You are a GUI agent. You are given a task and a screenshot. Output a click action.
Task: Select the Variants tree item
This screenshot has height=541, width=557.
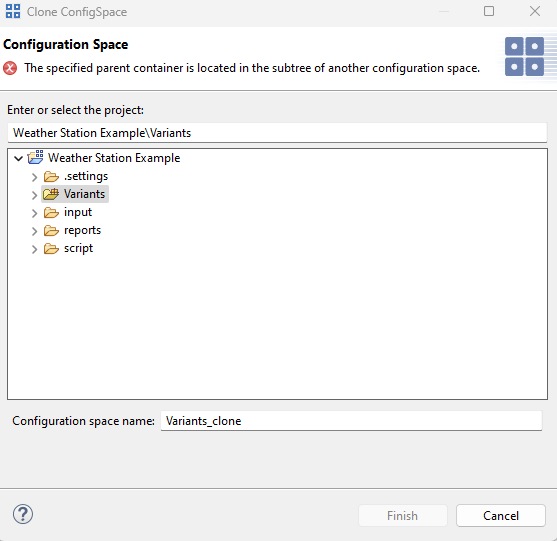84,194
